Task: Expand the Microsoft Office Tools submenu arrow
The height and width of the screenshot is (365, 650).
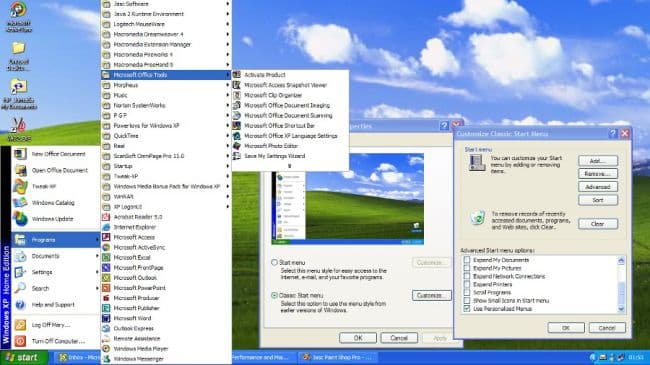Action: (228, 75)
